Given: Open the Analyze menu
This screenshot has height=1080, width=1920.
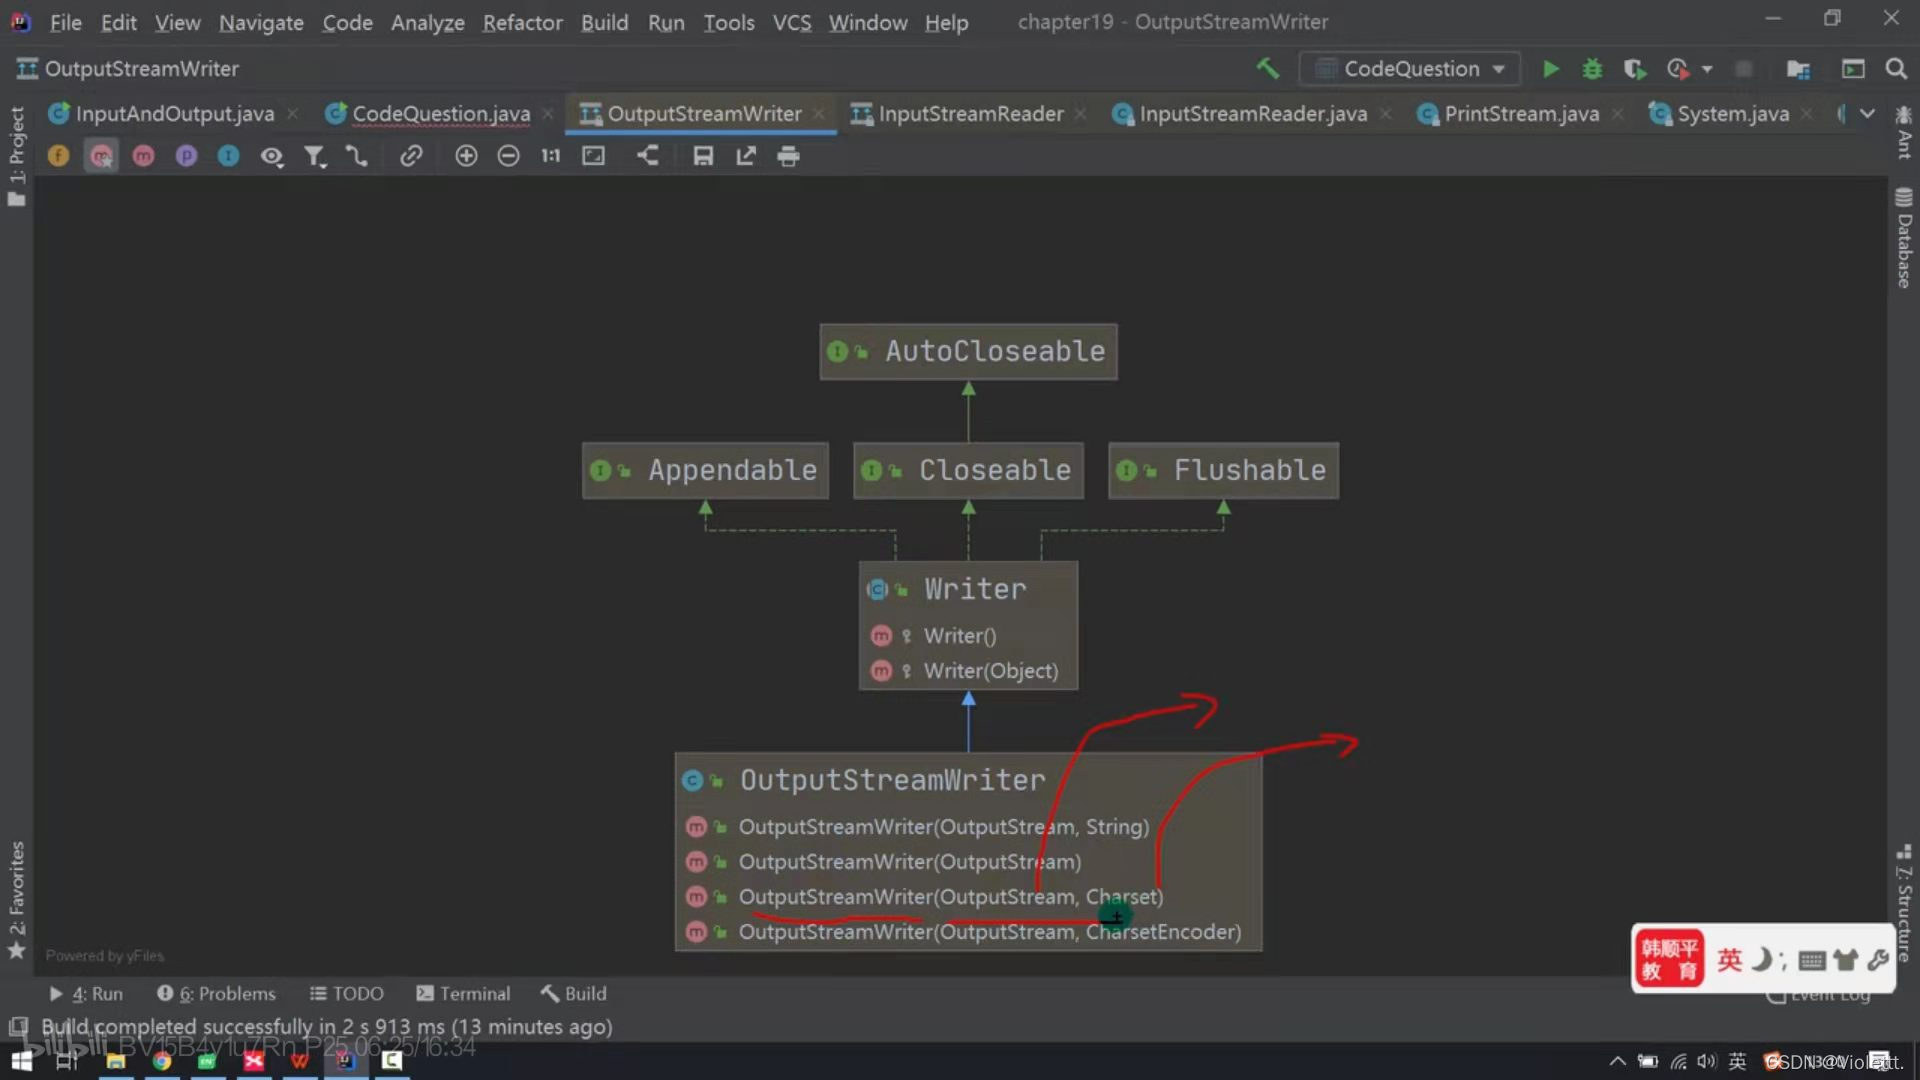Looking at the screenshot, I should [427, 22].
